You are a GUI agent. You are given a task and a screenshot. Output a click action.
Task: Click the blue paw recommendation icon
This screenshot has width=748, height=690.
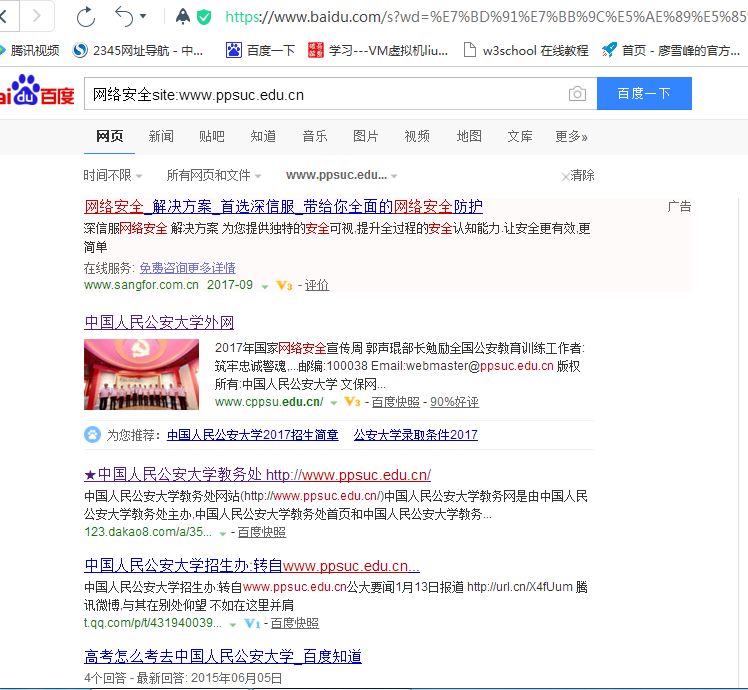point(93,435)
